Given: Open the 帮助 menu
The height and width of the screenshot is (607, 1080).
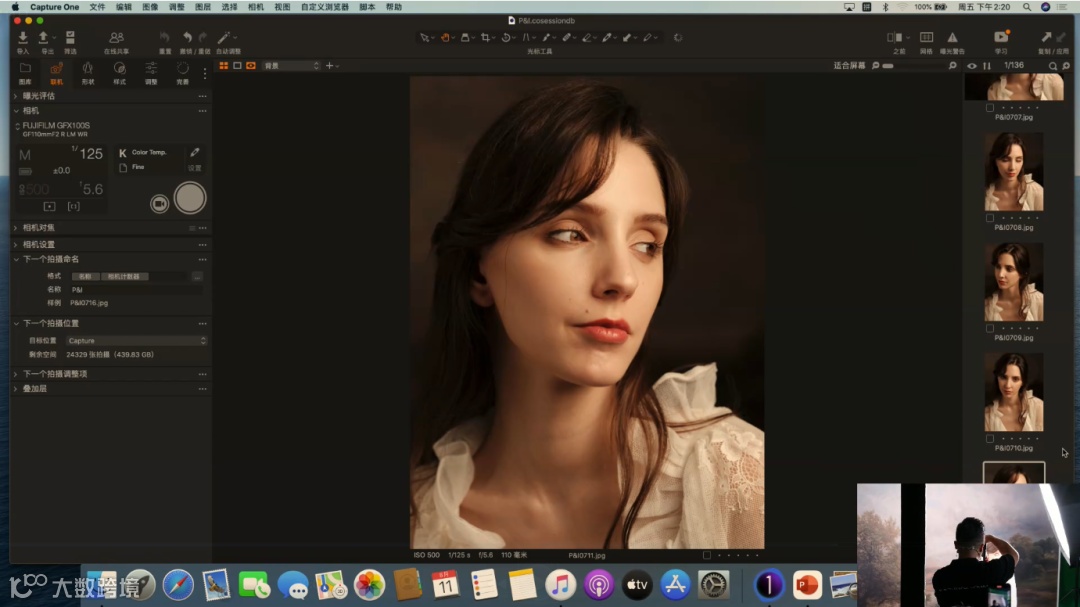Looking at the screenshot, I should pos(393,7).
